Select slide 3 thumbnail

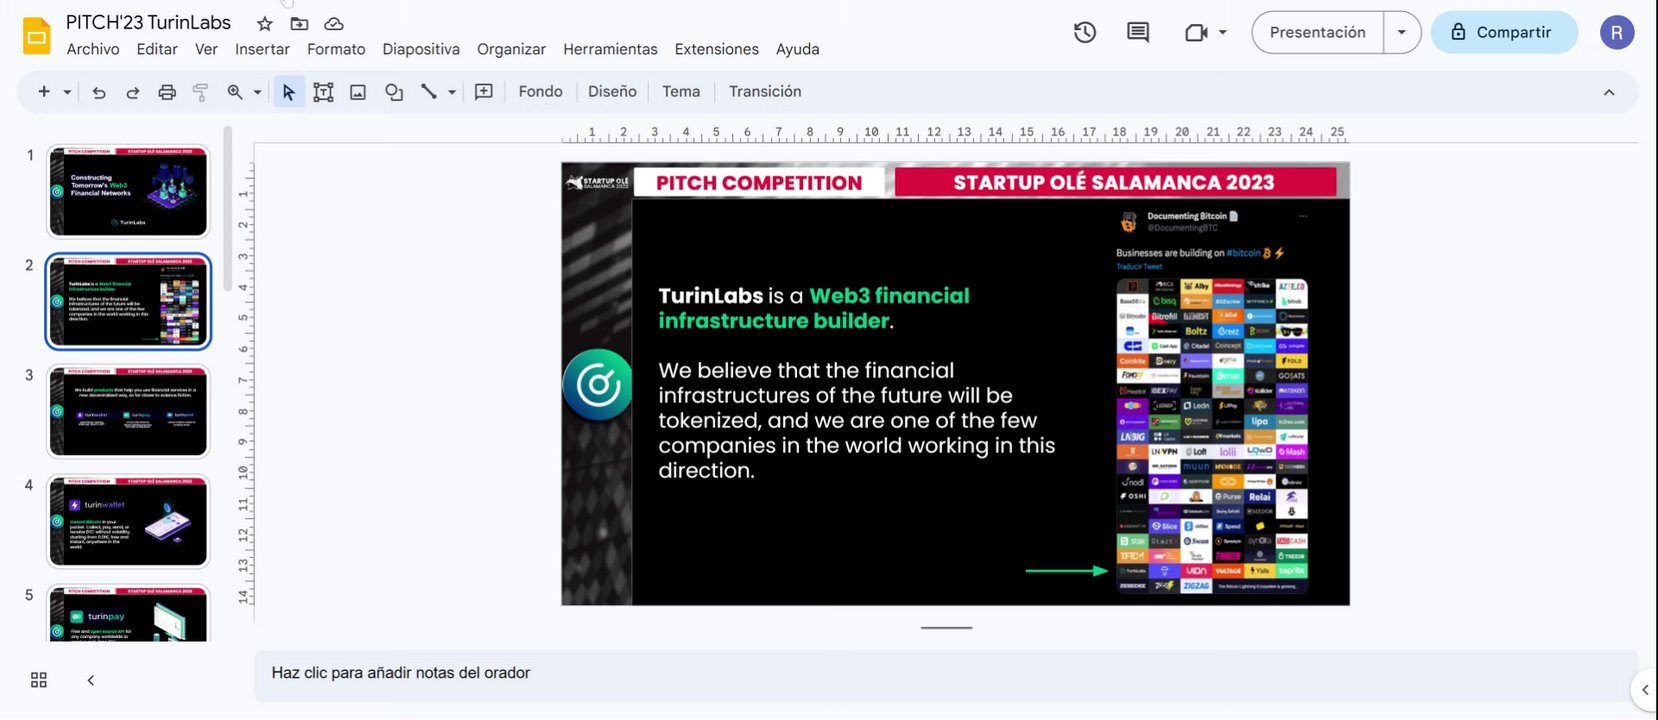pyautogui.click(x=128, y=411)
